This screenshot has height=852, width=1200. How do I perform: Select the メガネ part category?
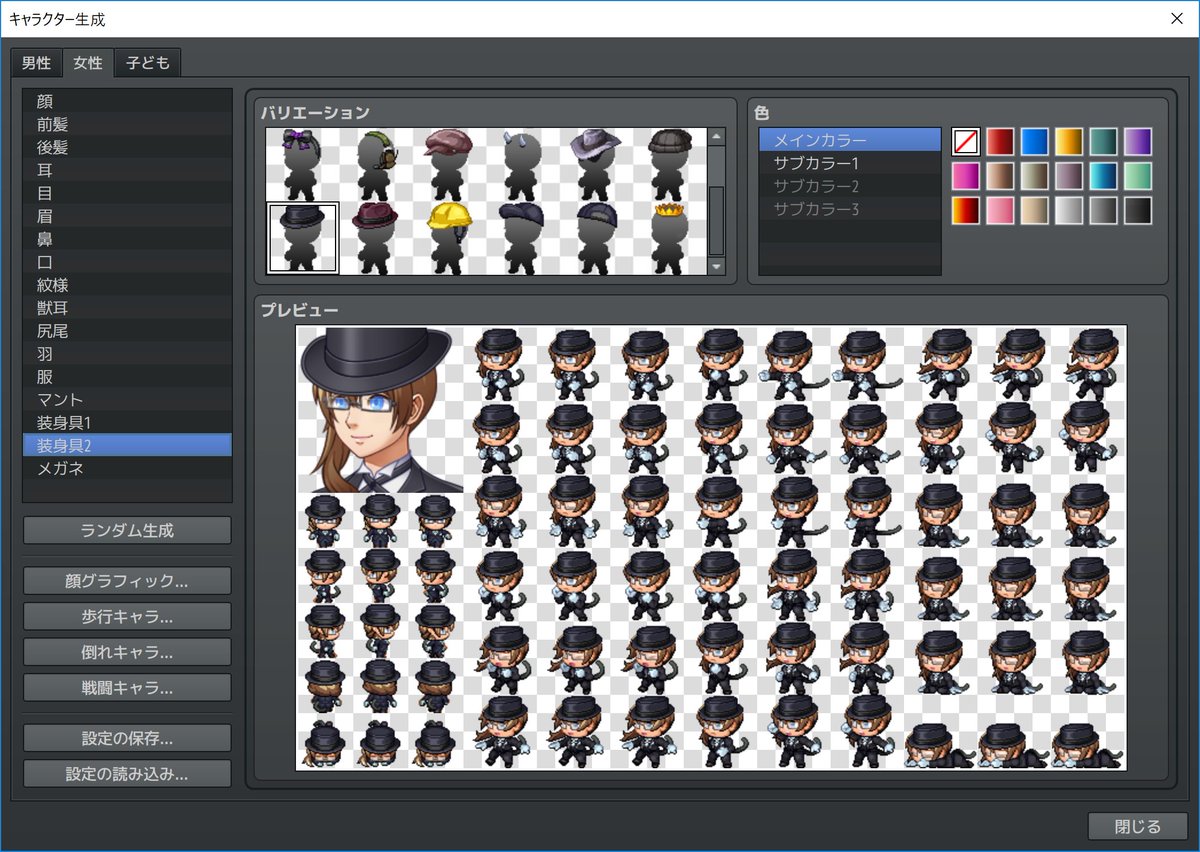coord(127,469)
